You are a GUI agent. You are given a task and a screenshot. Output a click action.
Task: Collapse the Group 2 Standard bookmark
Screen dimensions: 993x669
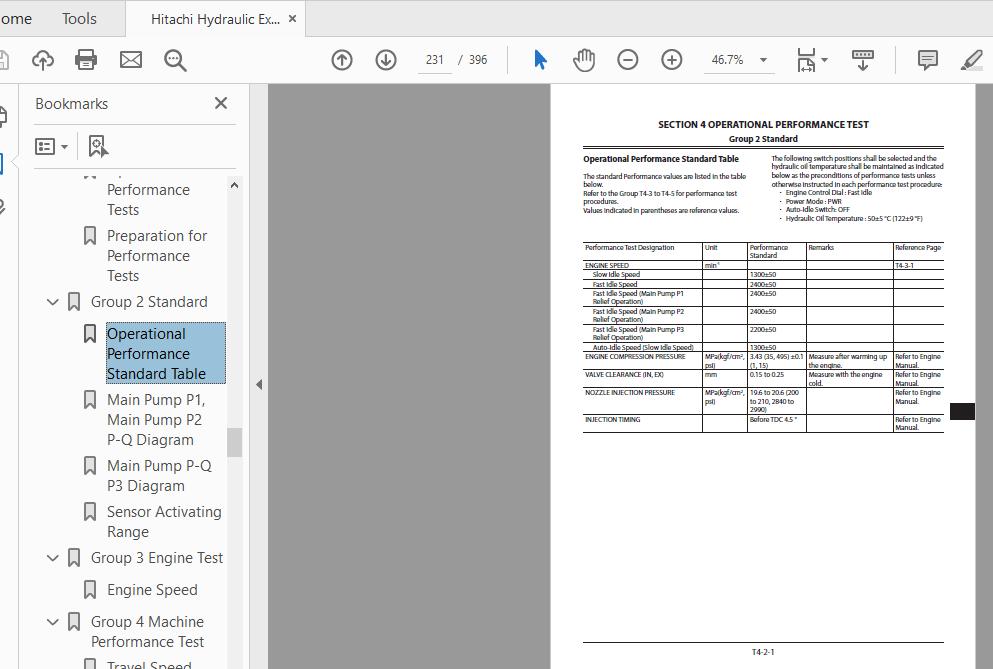[53, 302]
